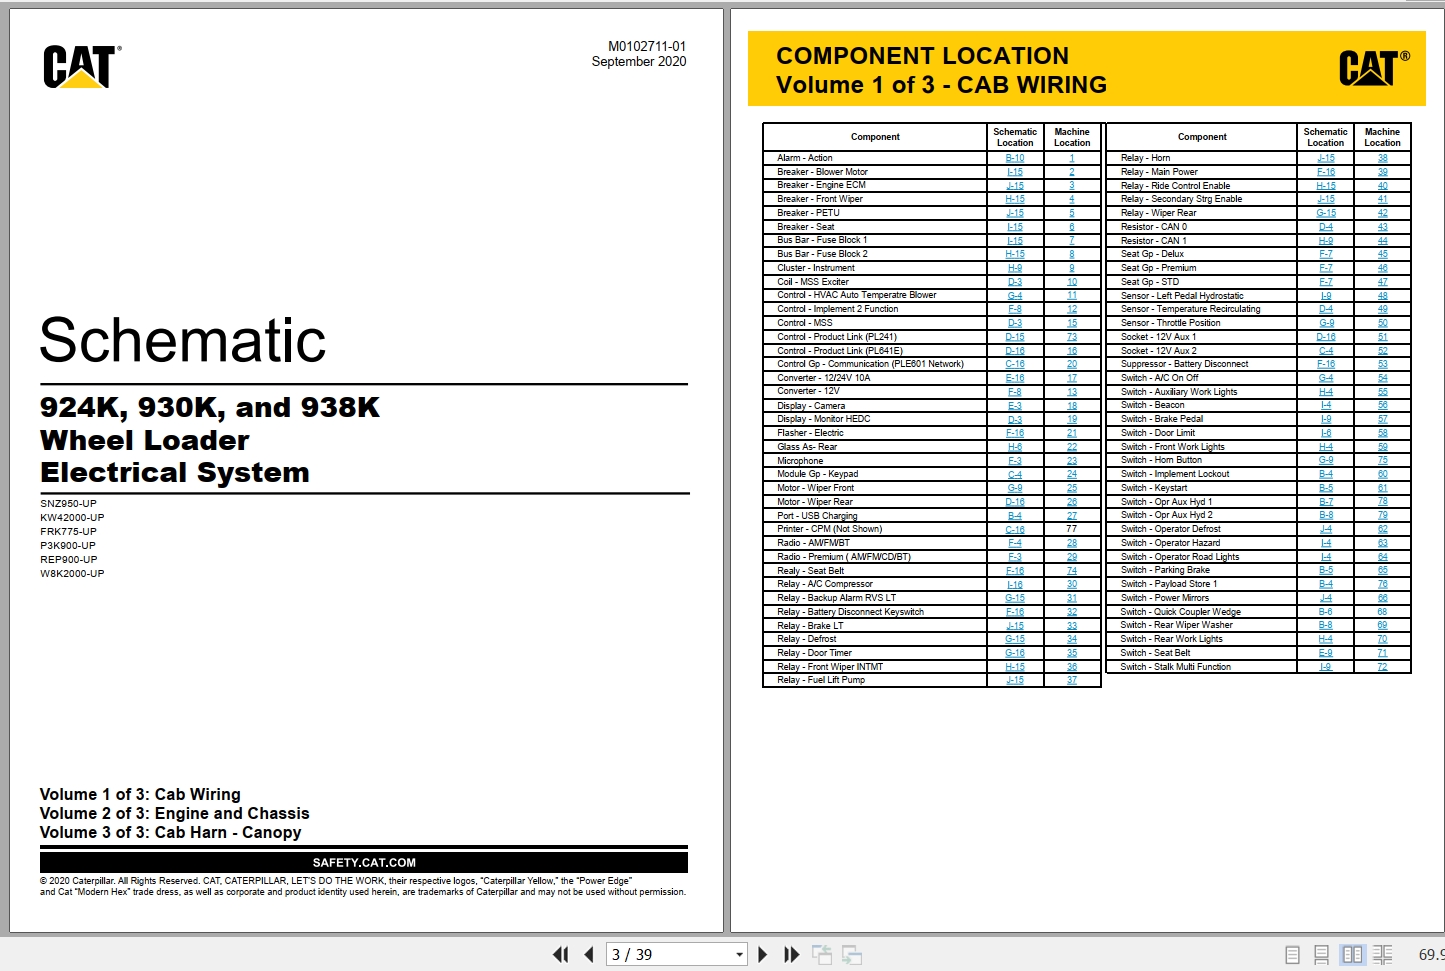Follow machine location 10 for Coil - MSS Exciter
The image size is (1445, 971).
point(1071,282)
